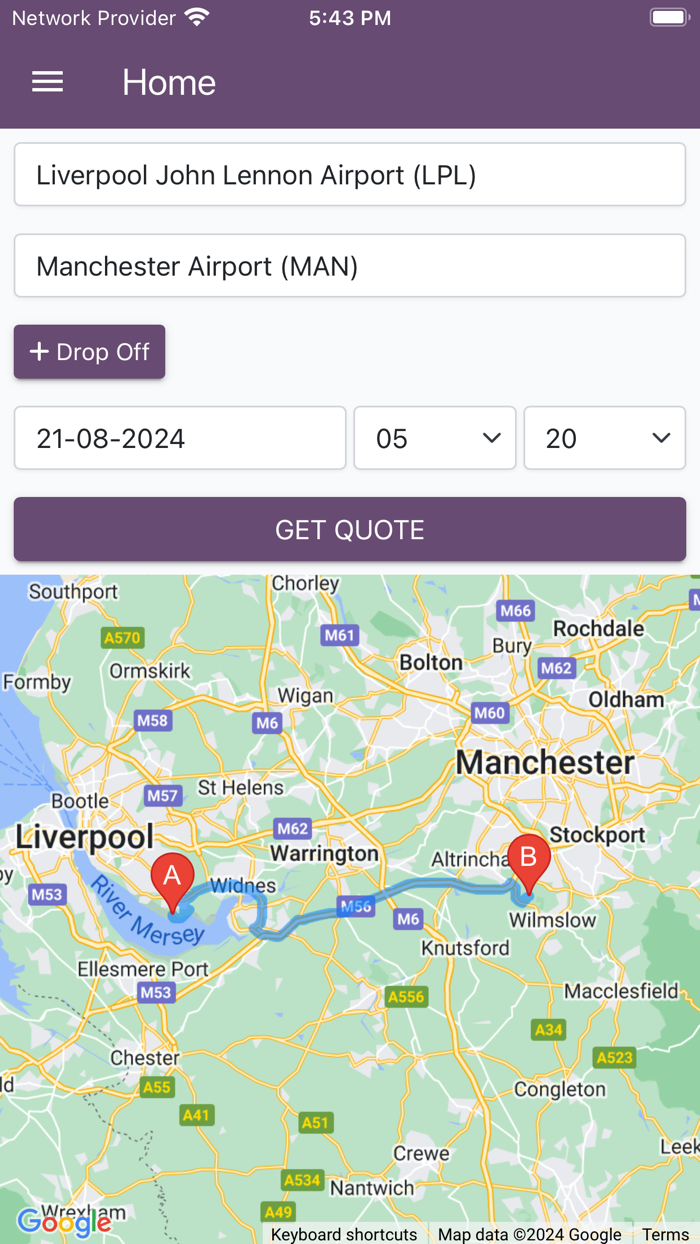Viewport: 700px width, 1244px height.
Task: Click the Drop Off button
Action: pos(89,351)
